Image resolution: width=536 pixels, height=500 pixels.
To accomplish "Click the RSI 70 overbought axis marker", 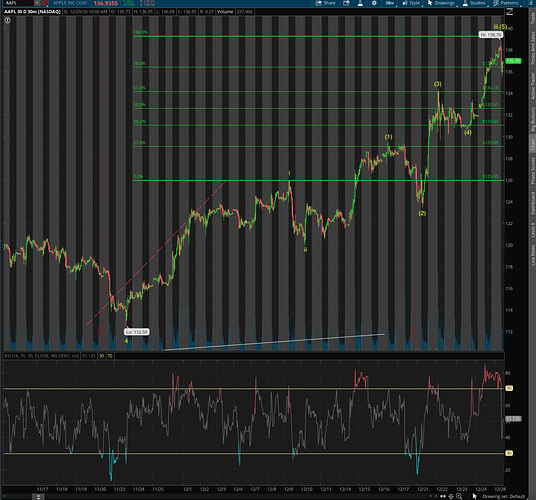I will click(x=509, y=389).
